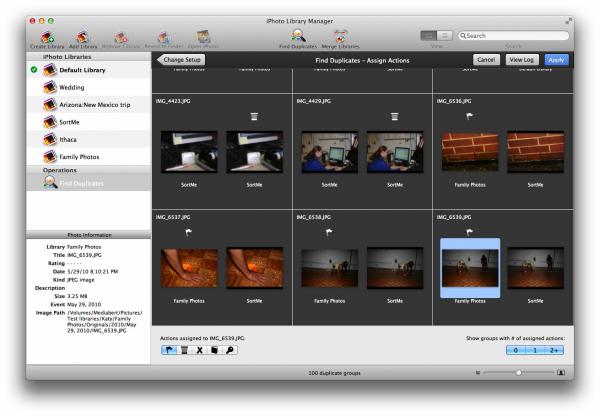The width and height of the screenshot is (600, 416).
Task: Click the '100 duplicate groups' status text
Action: click(x=334, y=373)
